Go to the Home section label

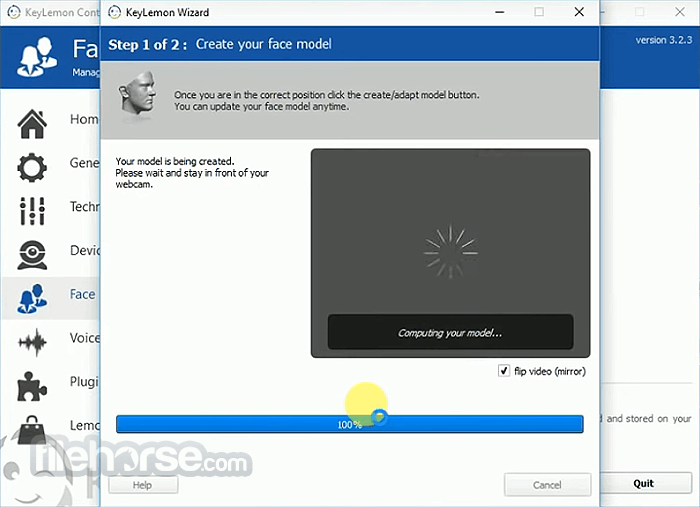84,119
